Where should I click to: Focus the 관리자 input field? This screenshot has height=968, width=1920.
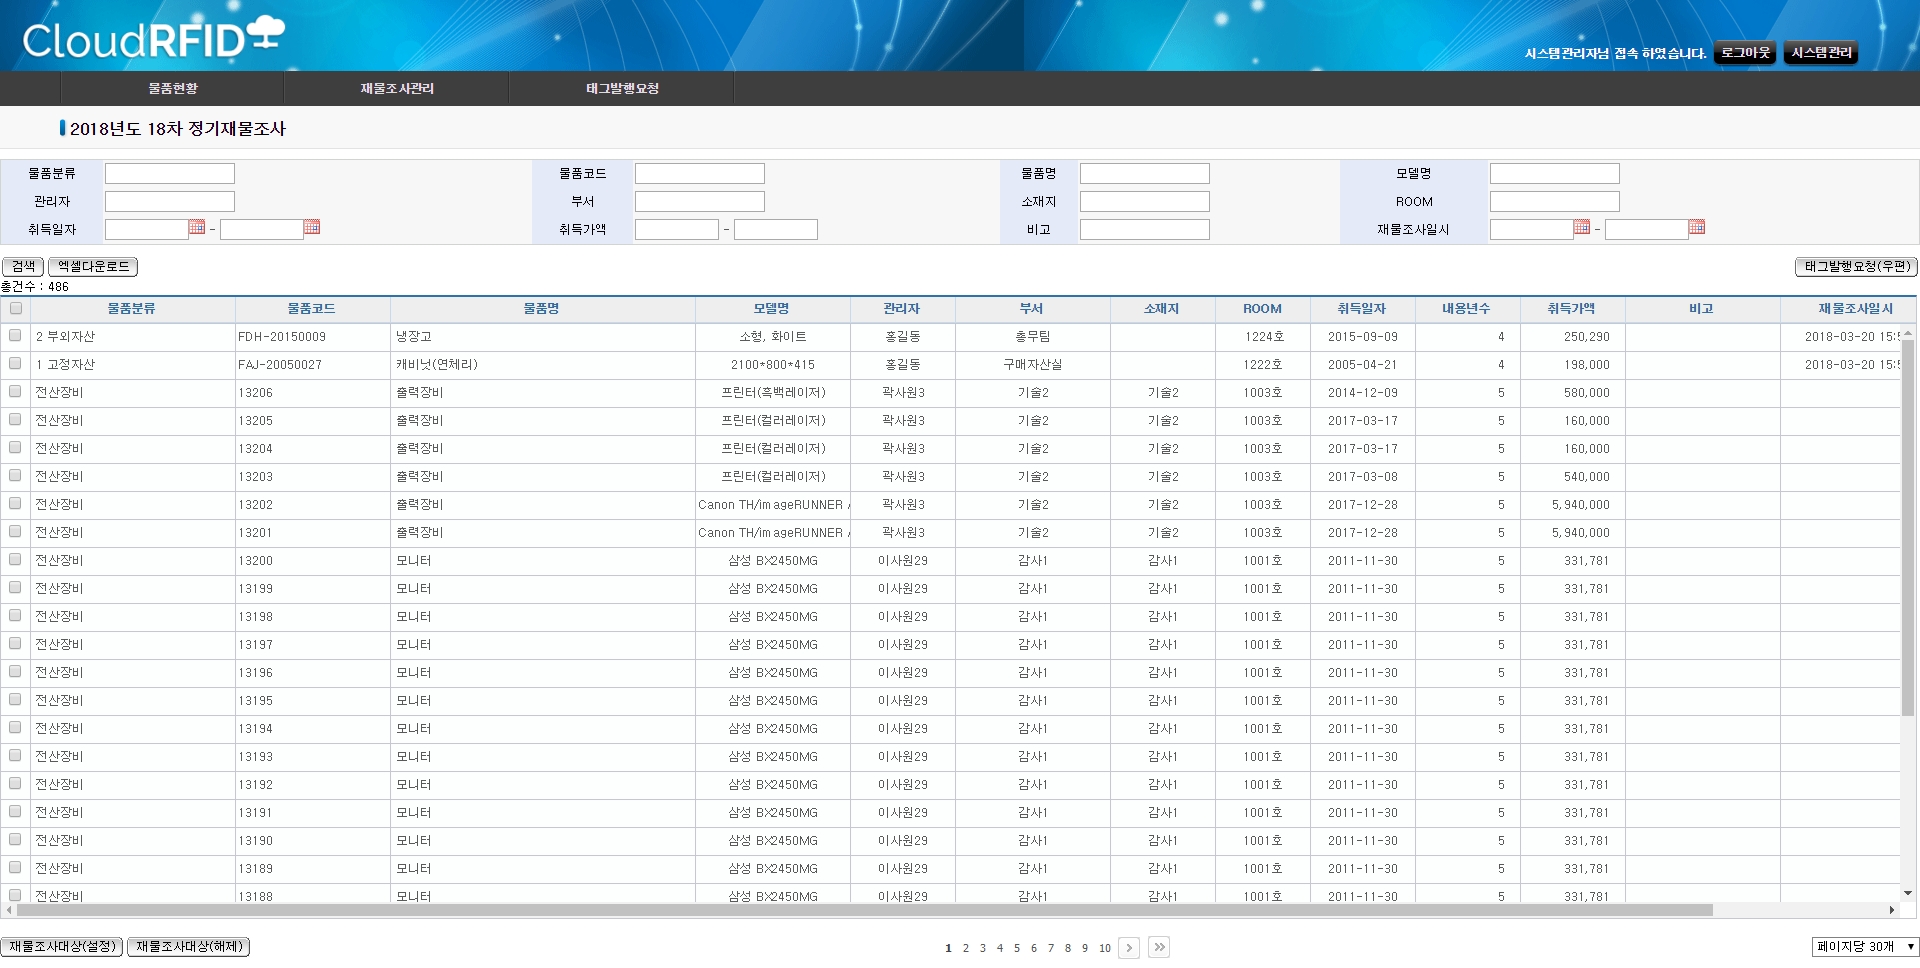point(170,201)
